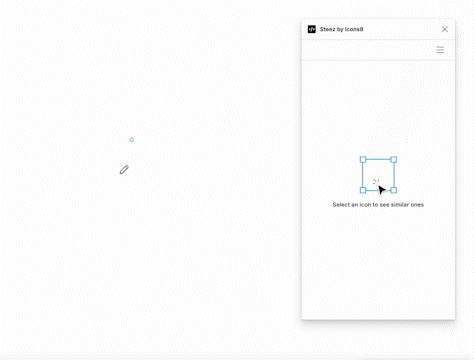This screenshot has width=474, height=360.
Task: Click the right edge of the blue selection square
Action: coord(394,175)
